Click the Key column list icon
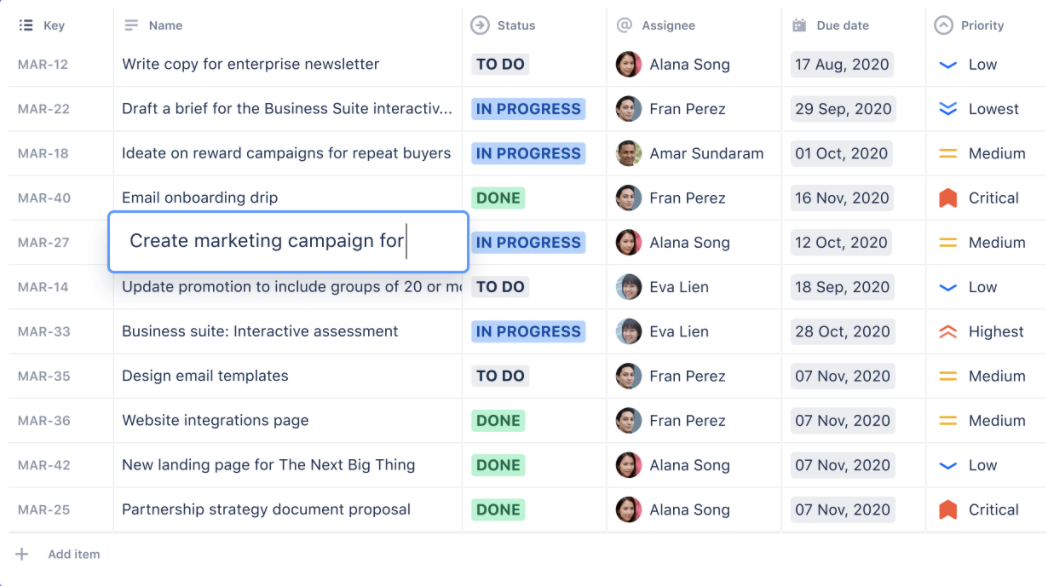The image size is (1046, 586). [x=25, y=25]
